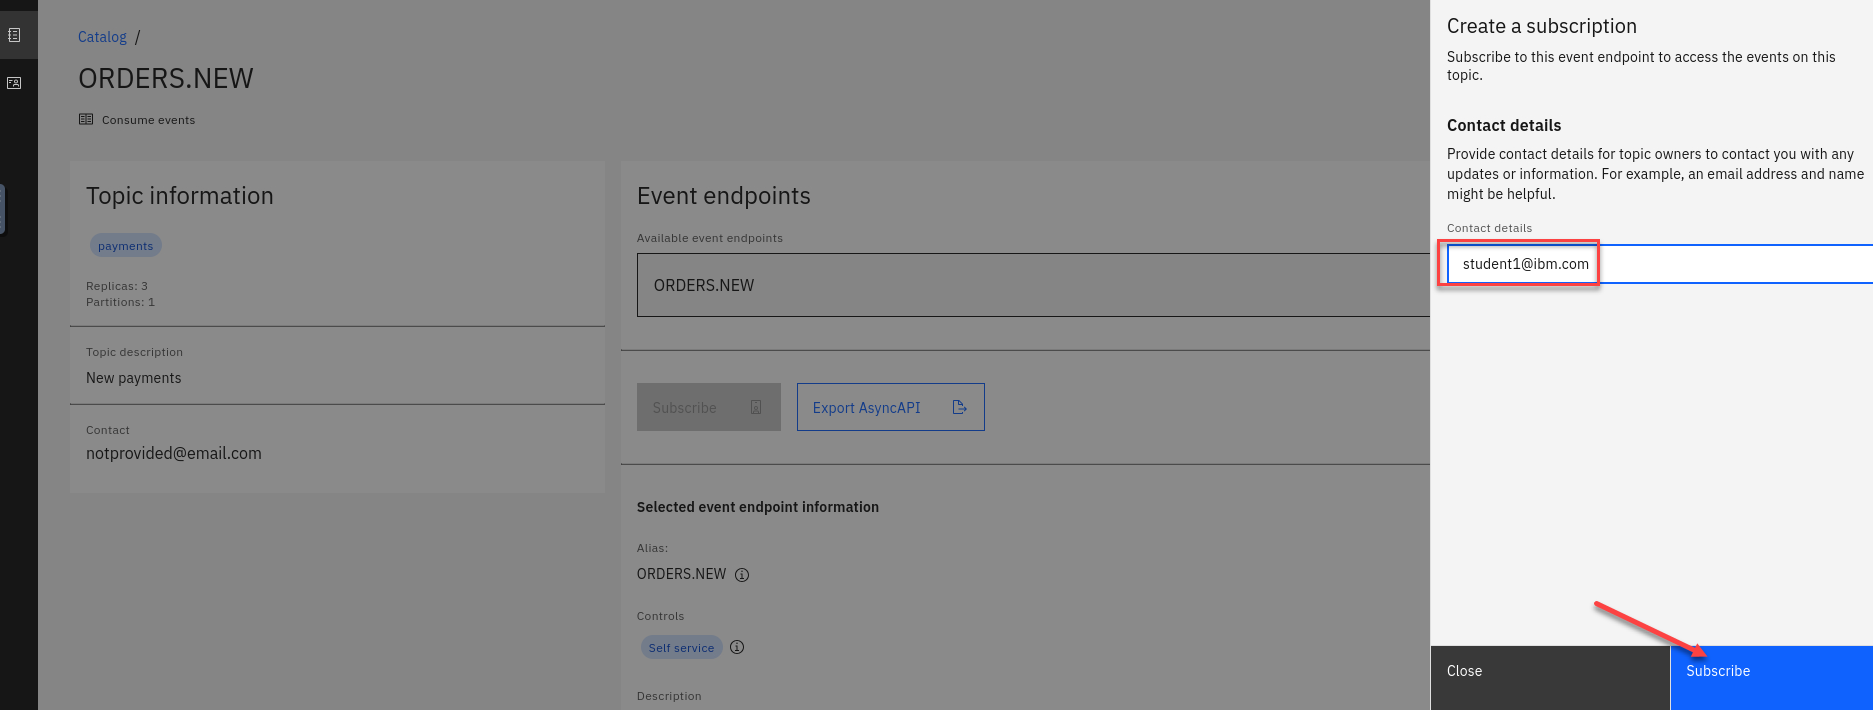Image resolution: width=1873 pixels, height=710 pixels.
Task: Click the Self service tag
Action: pyautogui.click(x=681, y=648)
